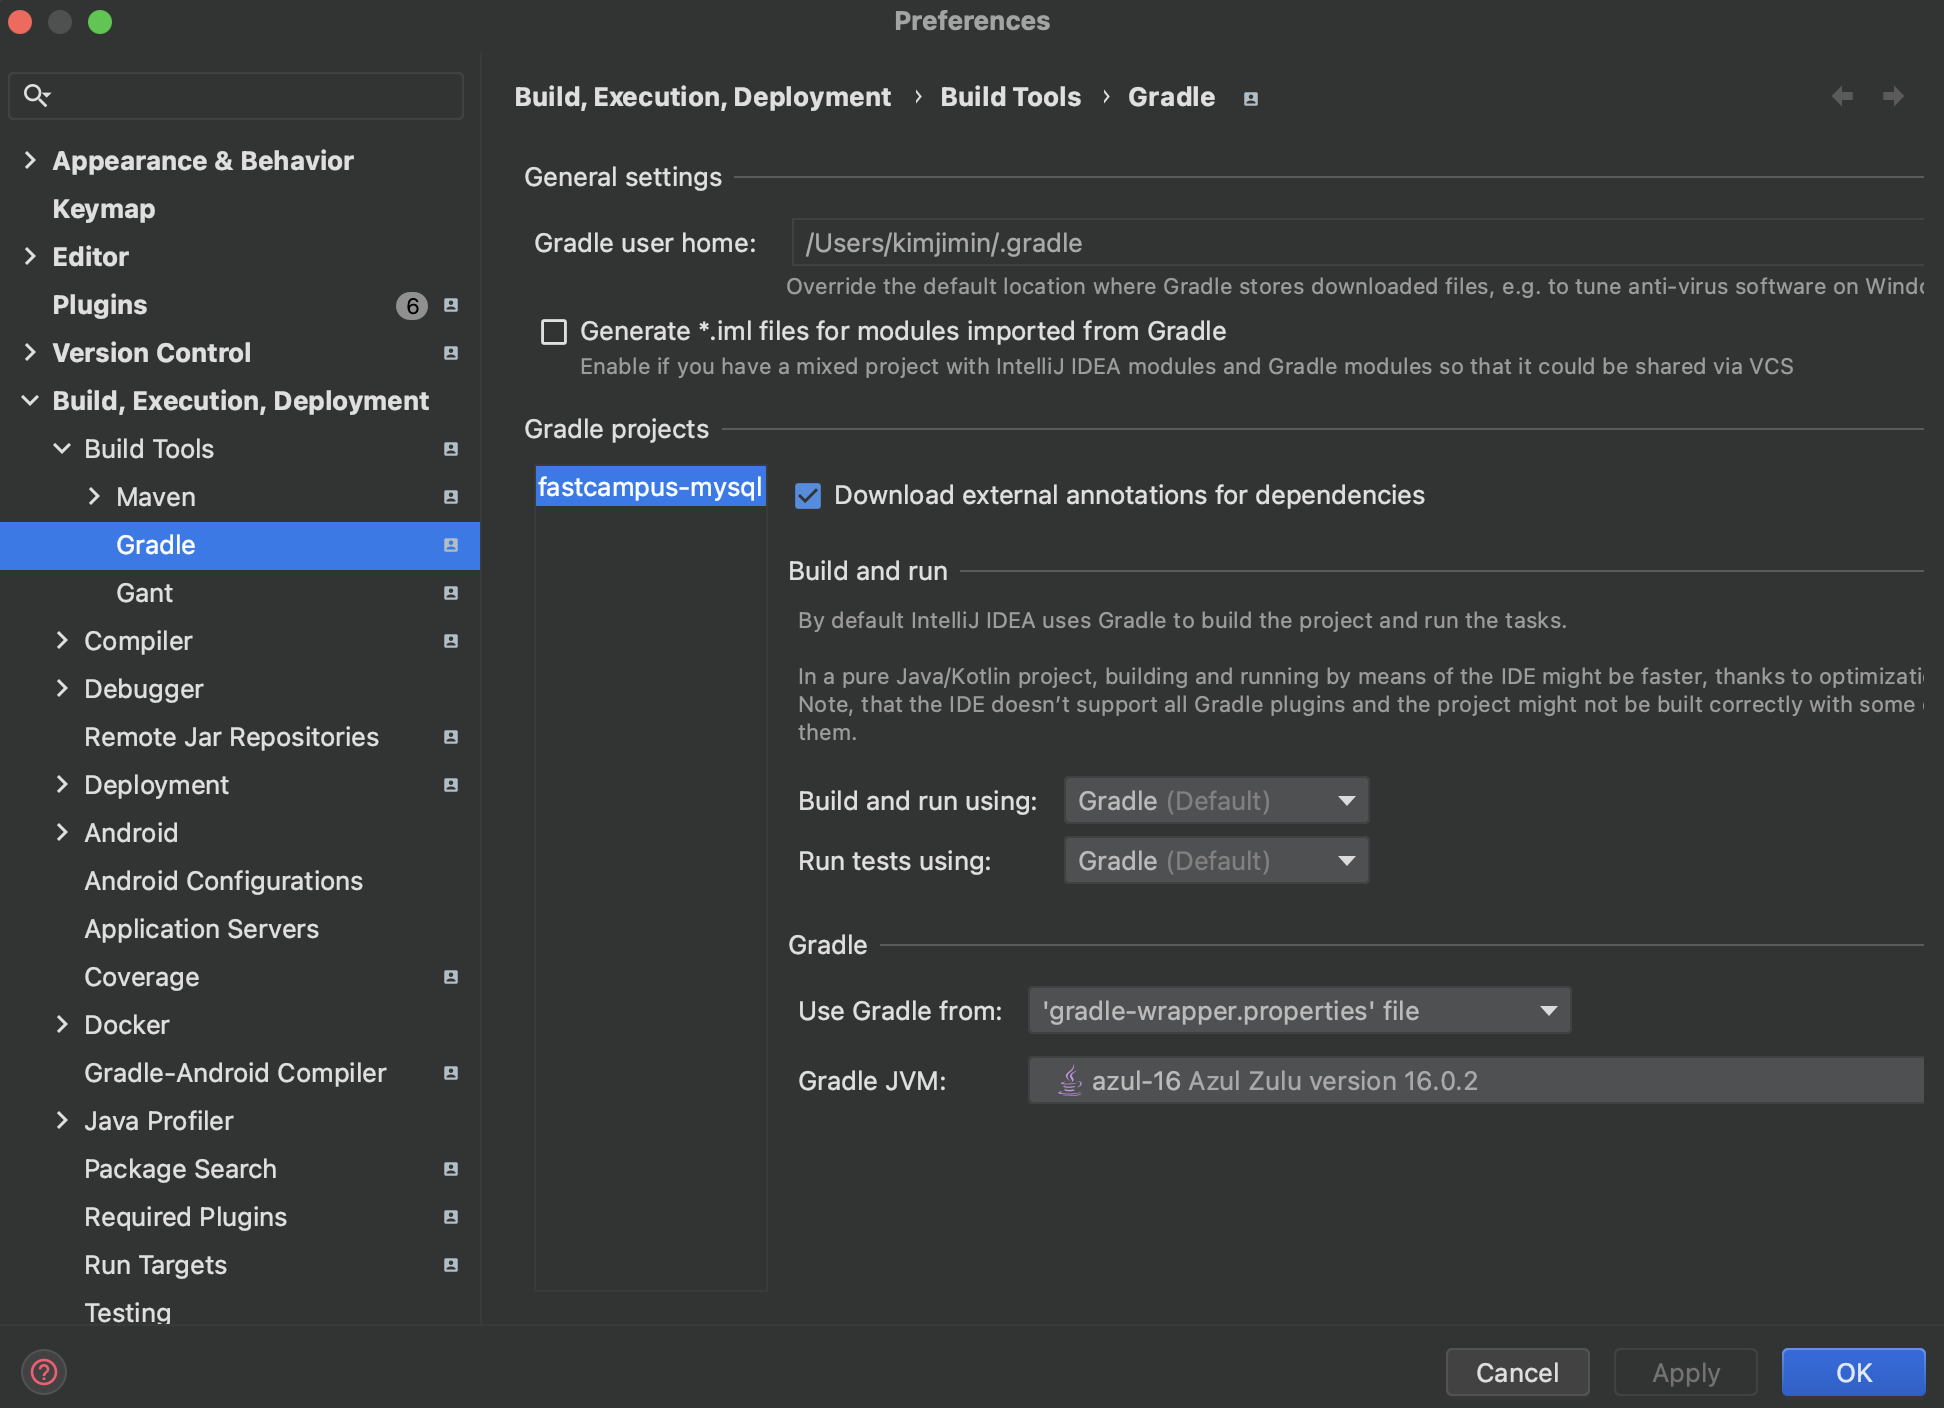Screen dimensions: 1944x1408
Task: Click the project-level icon on Deployment row
Action: pos(451,785)
